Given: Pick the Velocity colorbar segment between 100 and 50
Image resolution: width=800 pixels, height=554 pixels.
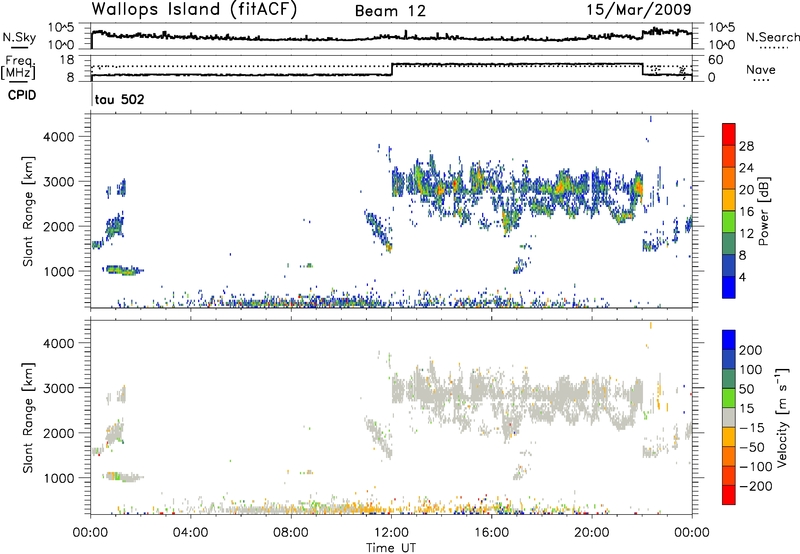Looking at the screenshot, I should point(729,379).
